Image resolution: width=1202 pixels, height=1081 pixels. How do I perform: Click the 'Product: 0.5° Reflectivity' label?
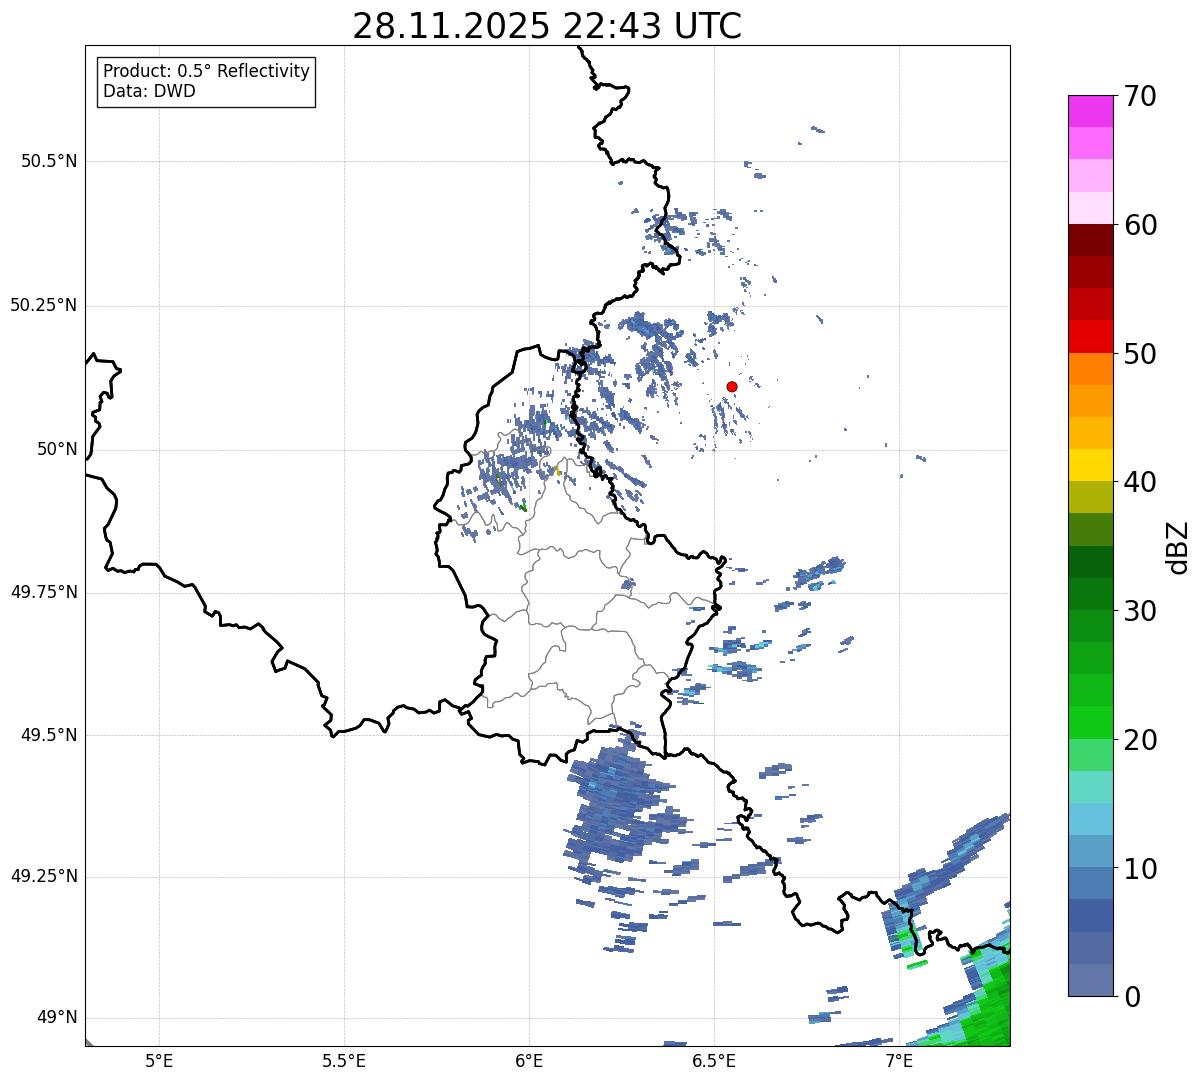206,71
